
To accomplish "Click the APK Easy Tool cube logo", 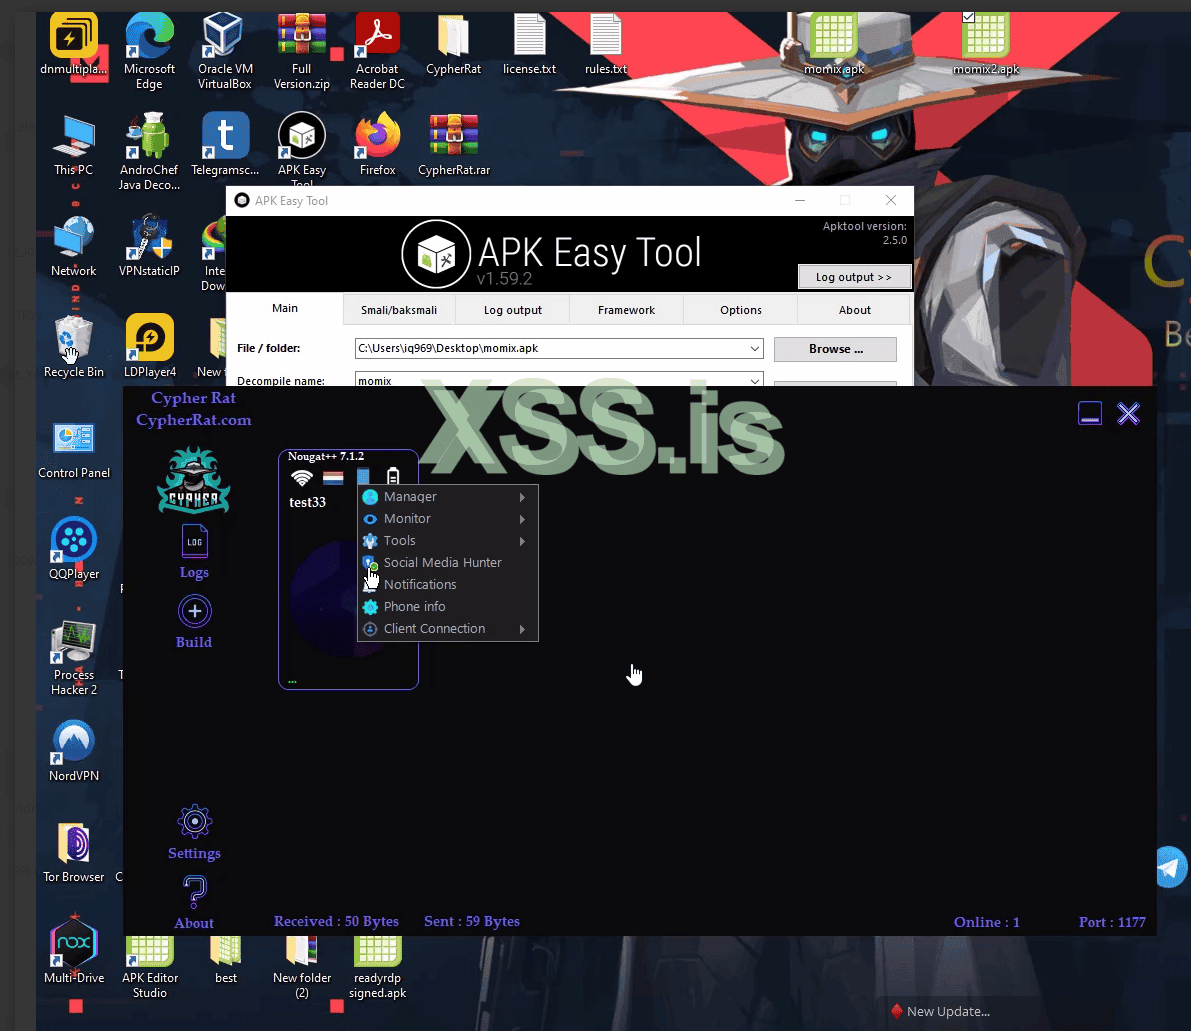I will tap(436, 253).
